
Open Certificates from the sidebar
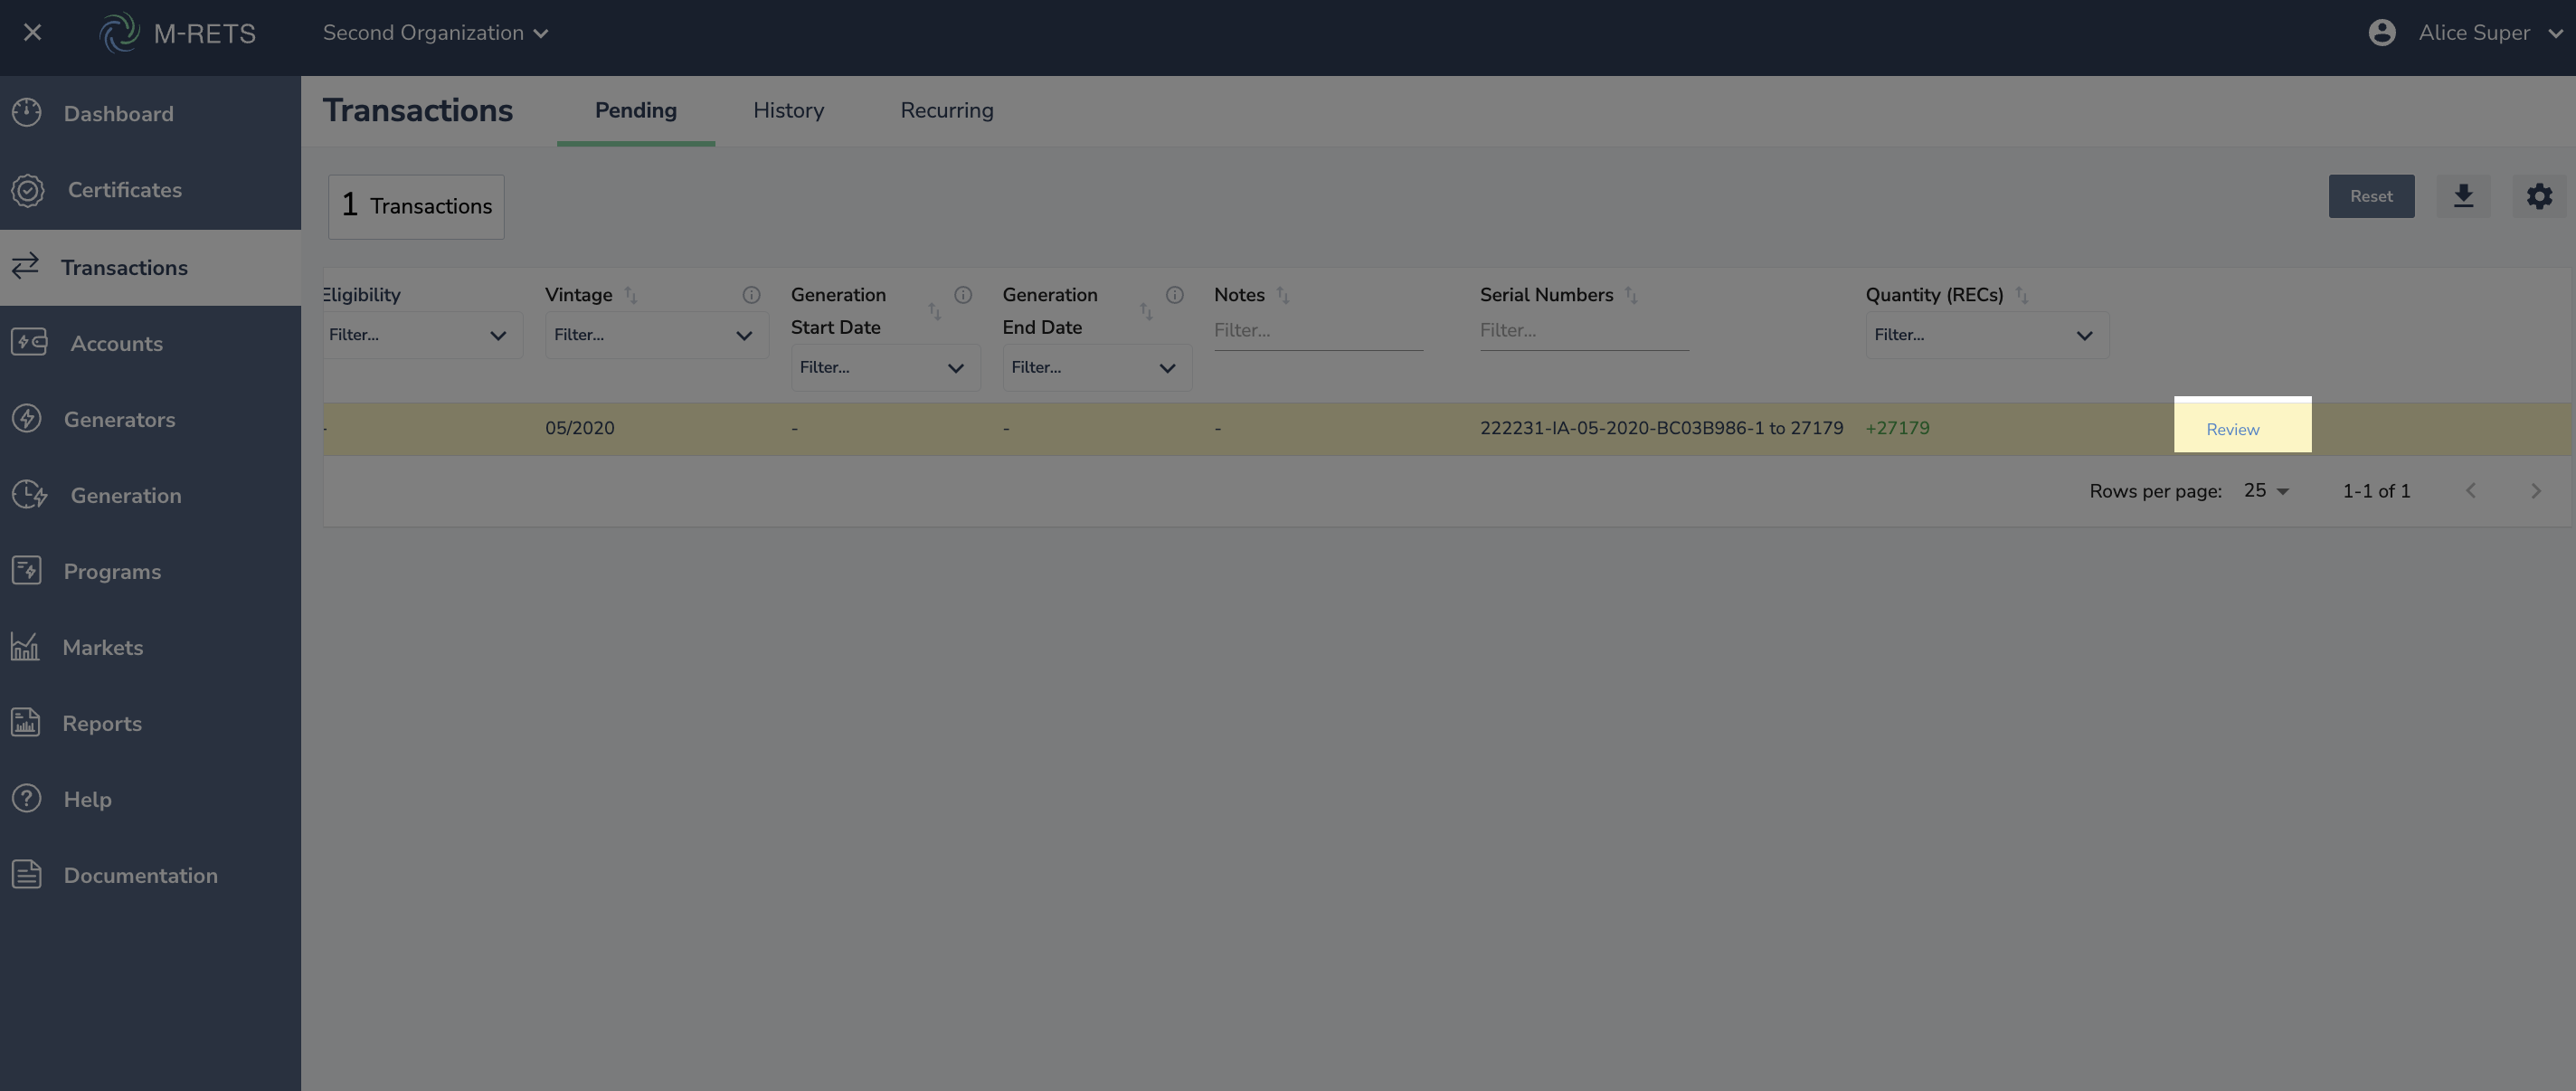[124, 190]
